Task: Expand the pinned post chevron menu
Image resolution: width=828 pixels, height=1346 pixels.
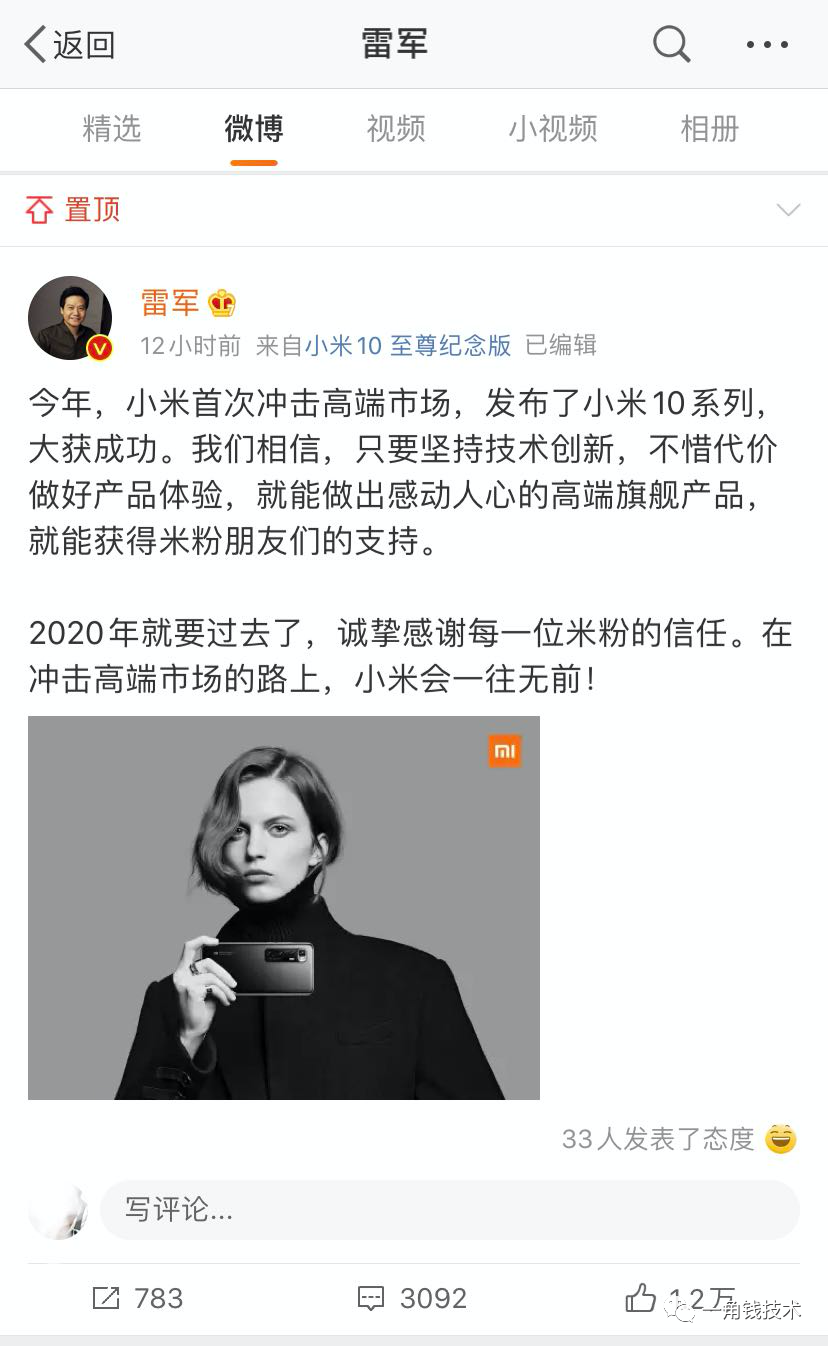Action: 789,209
